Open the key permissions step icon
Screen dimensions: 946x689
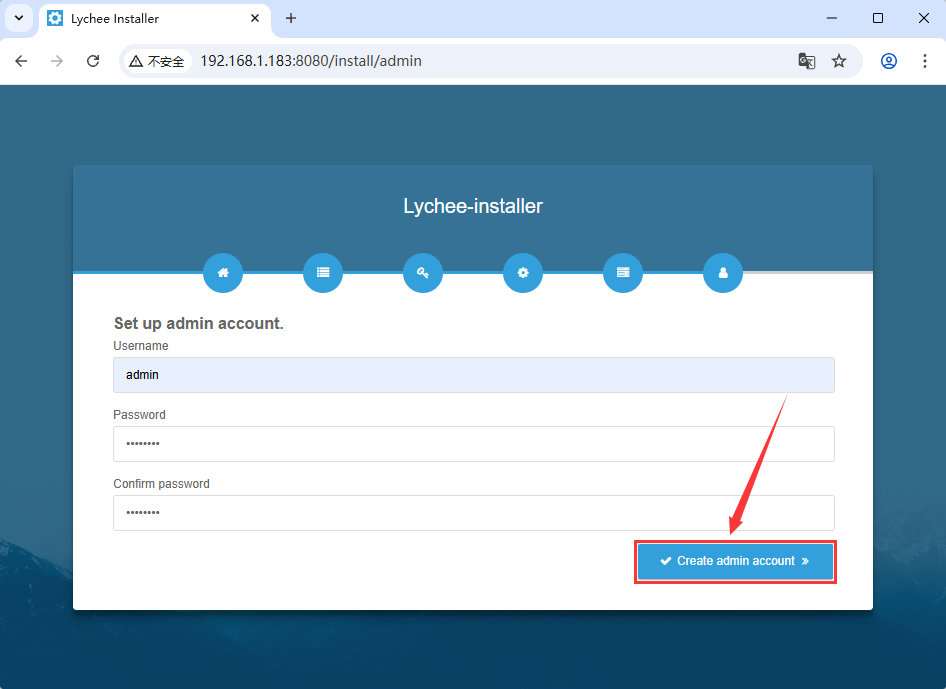423,273
